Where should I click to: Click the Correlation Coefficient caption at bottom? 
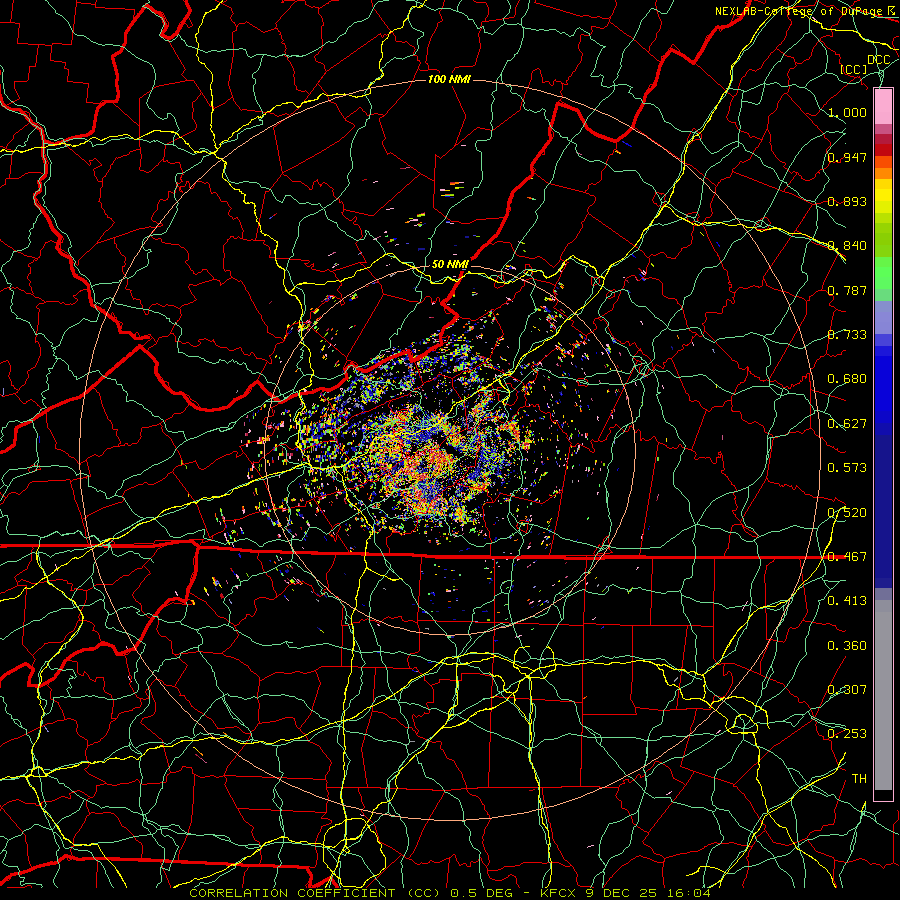pyautogui.click(x=449, y=893)
